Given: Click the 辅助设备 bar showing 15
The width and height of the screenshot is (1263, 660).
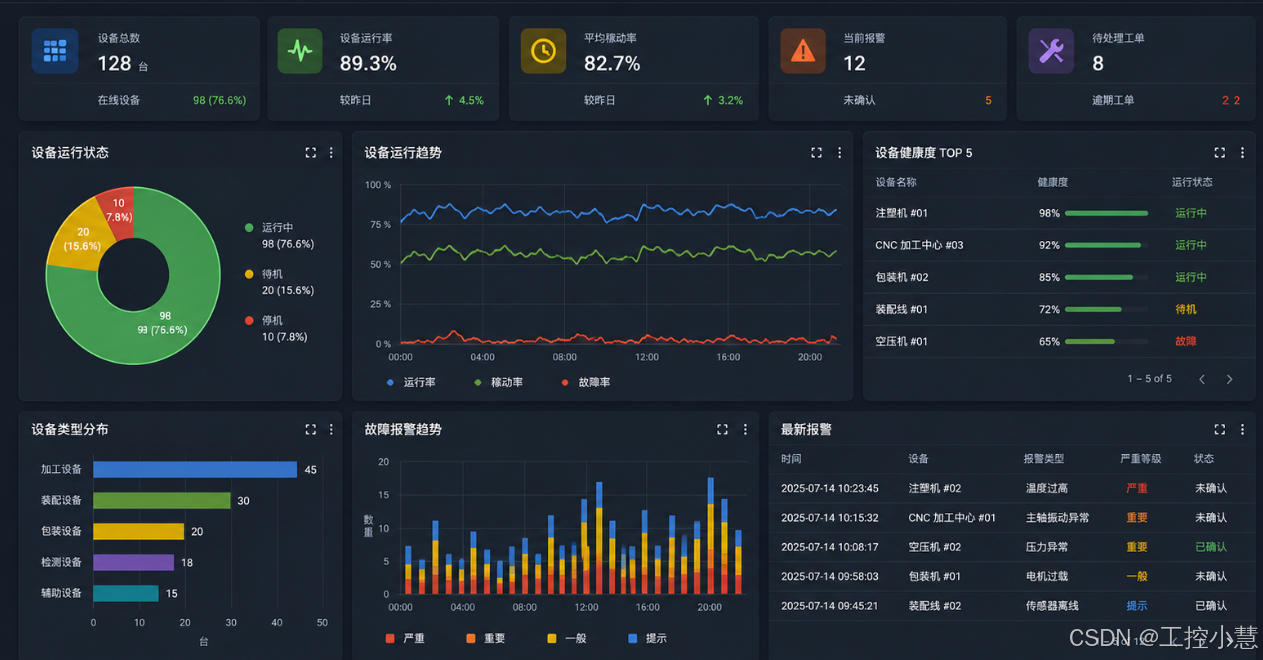Looking at the screenshot, I should [126, 593].
